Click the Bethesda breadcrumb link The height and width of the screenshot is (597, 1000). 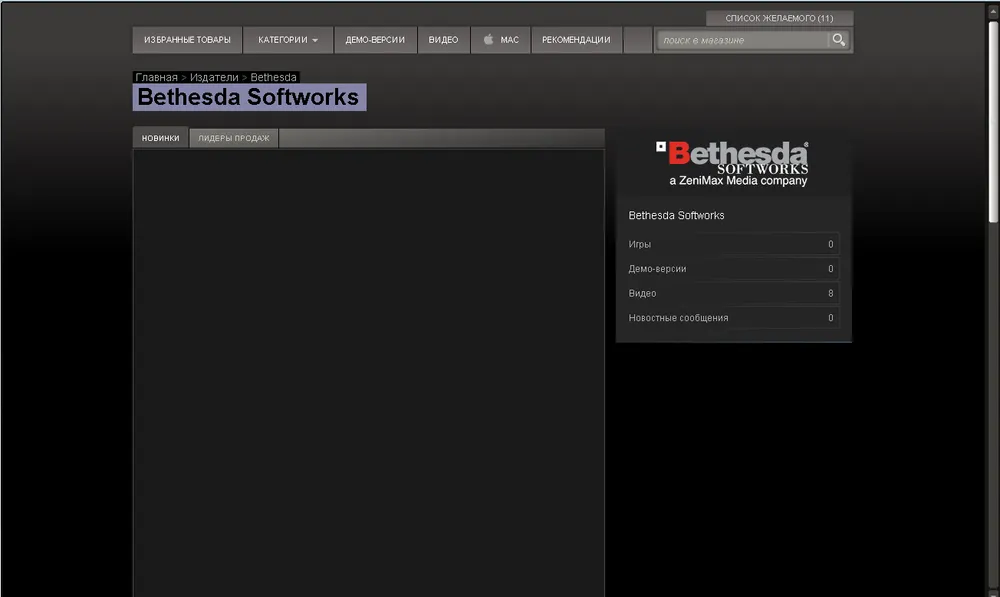(x=273, y=77)
